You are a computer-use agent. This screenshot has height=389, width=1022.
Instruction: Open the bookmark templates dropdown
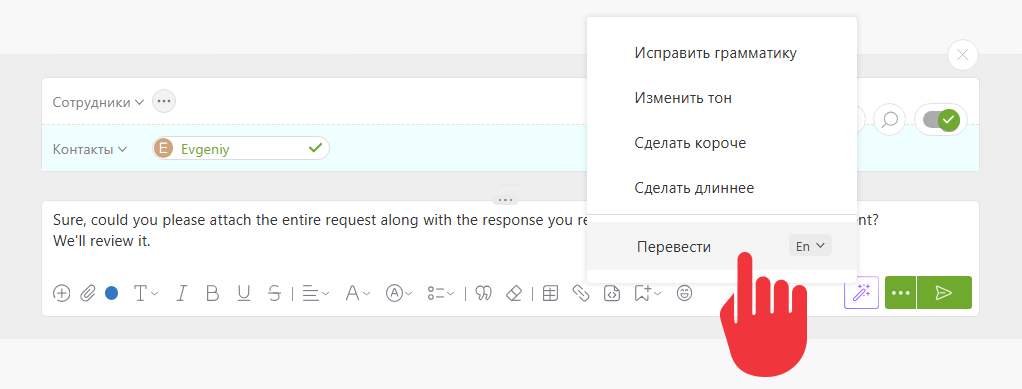tap(648, 293)
